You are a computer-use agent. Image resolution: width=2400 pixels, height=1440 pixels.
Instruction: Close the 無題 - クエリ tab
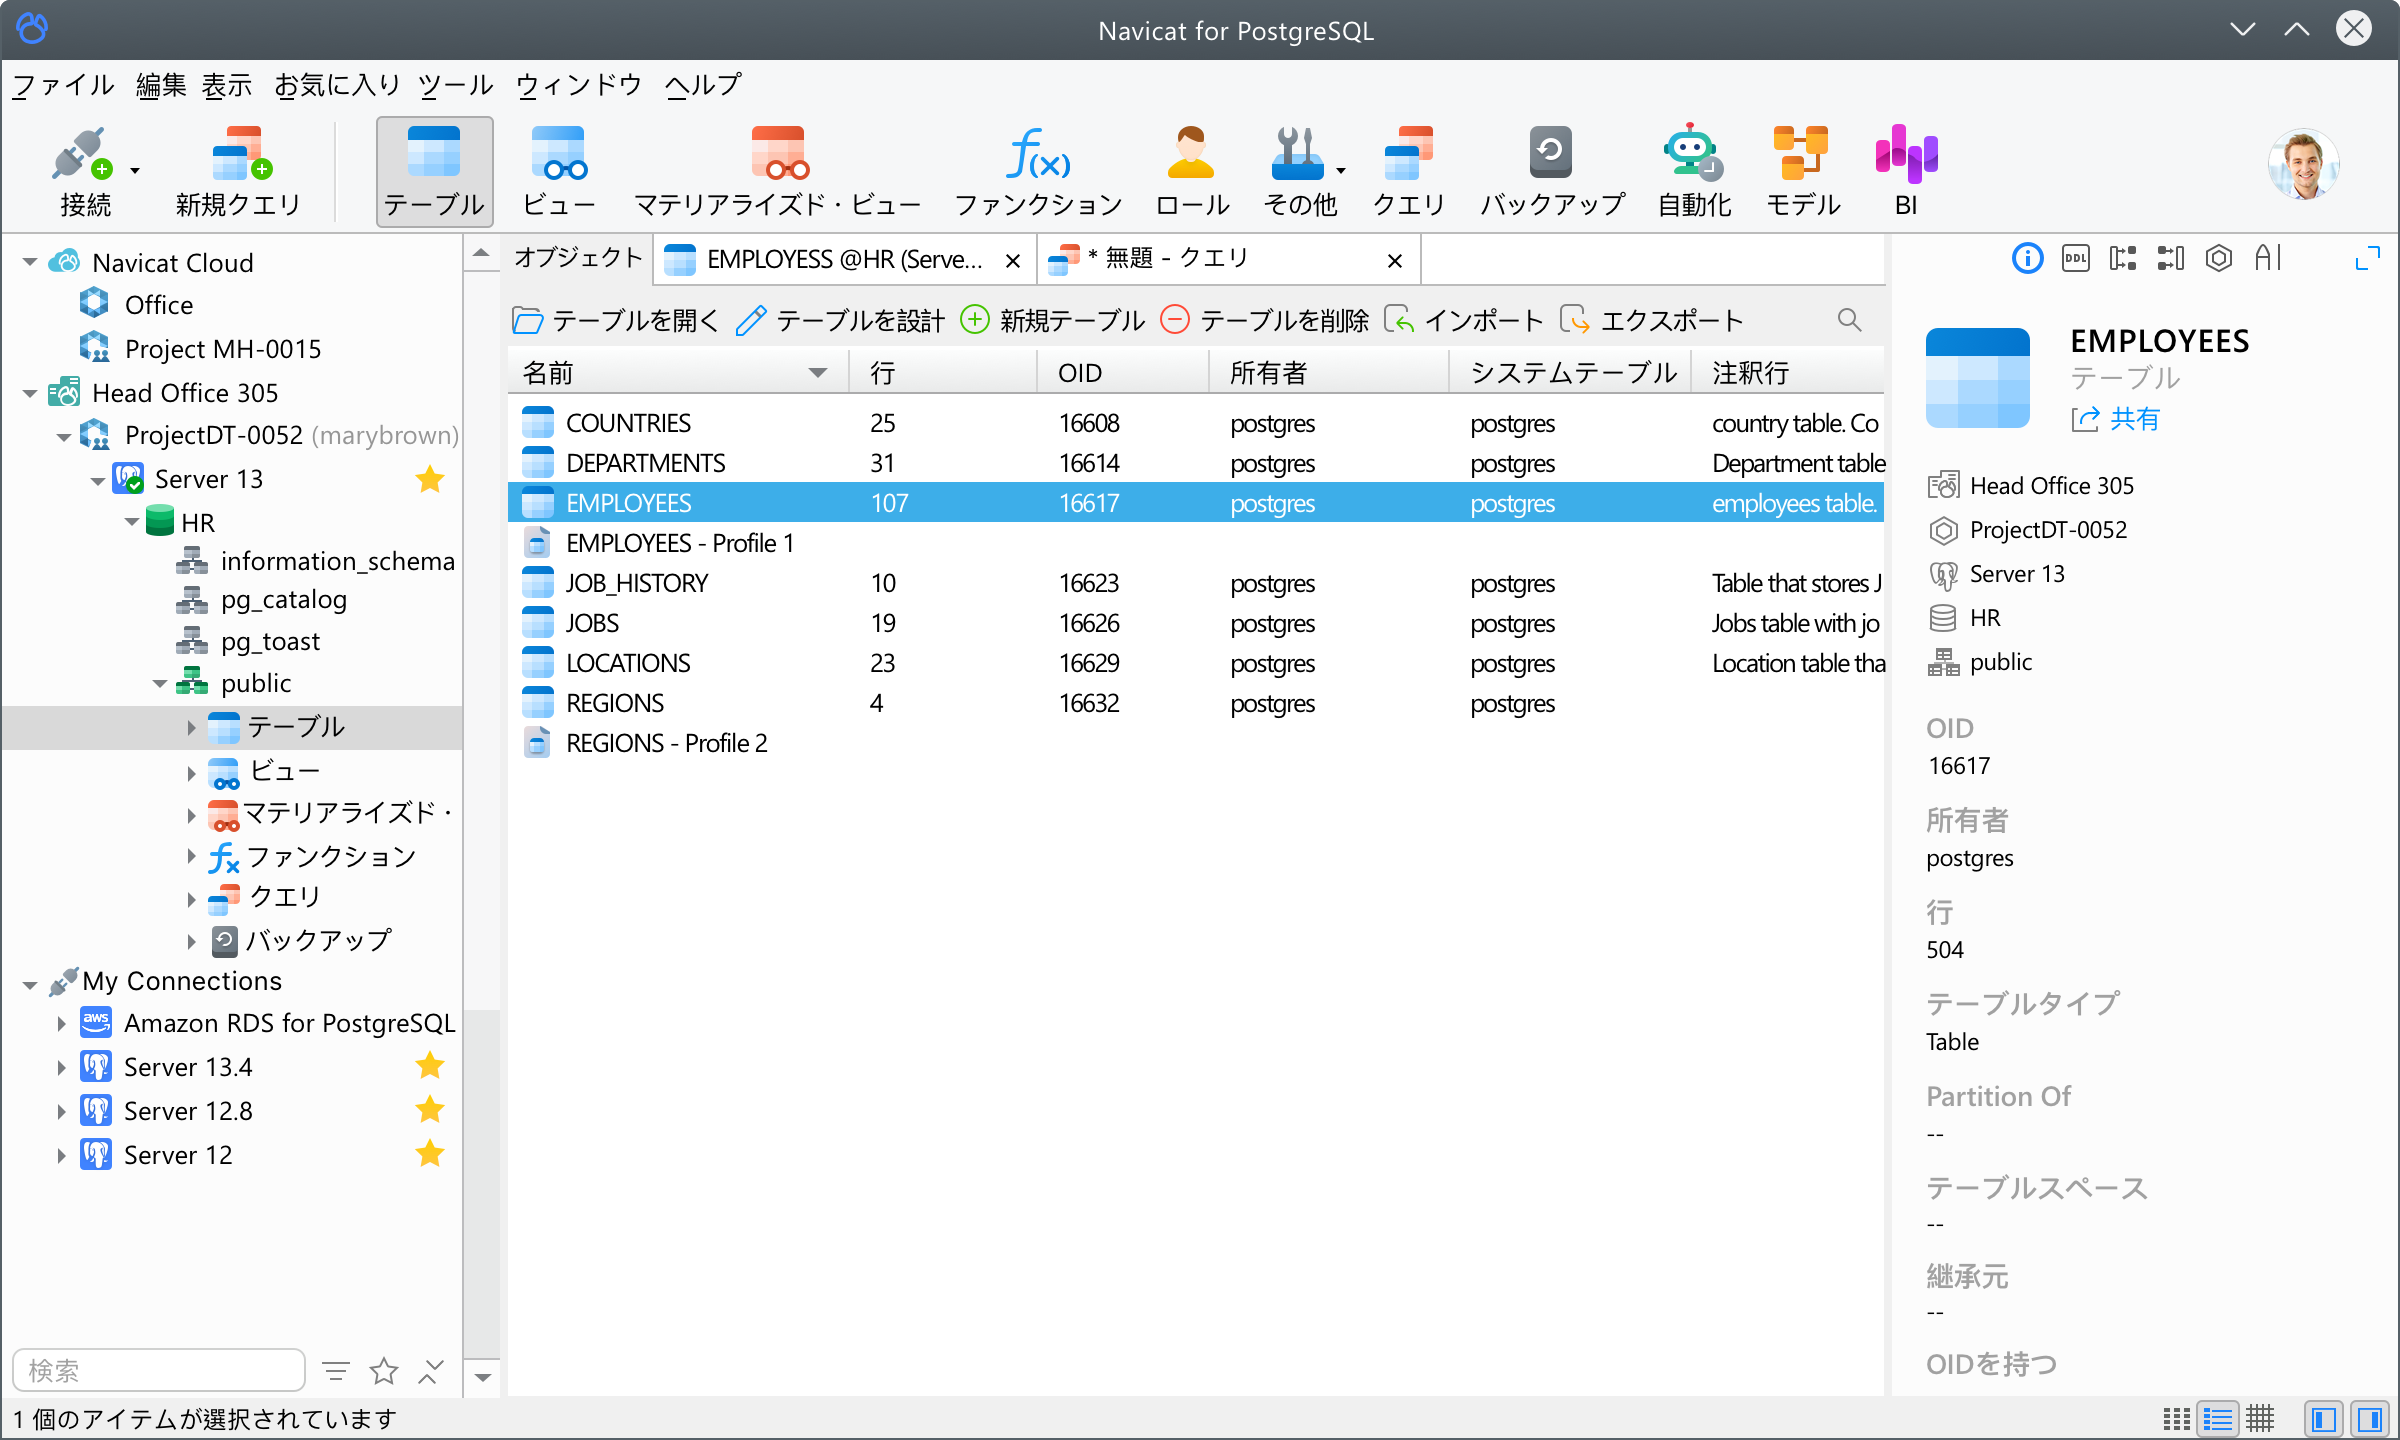pos(1395,261)
